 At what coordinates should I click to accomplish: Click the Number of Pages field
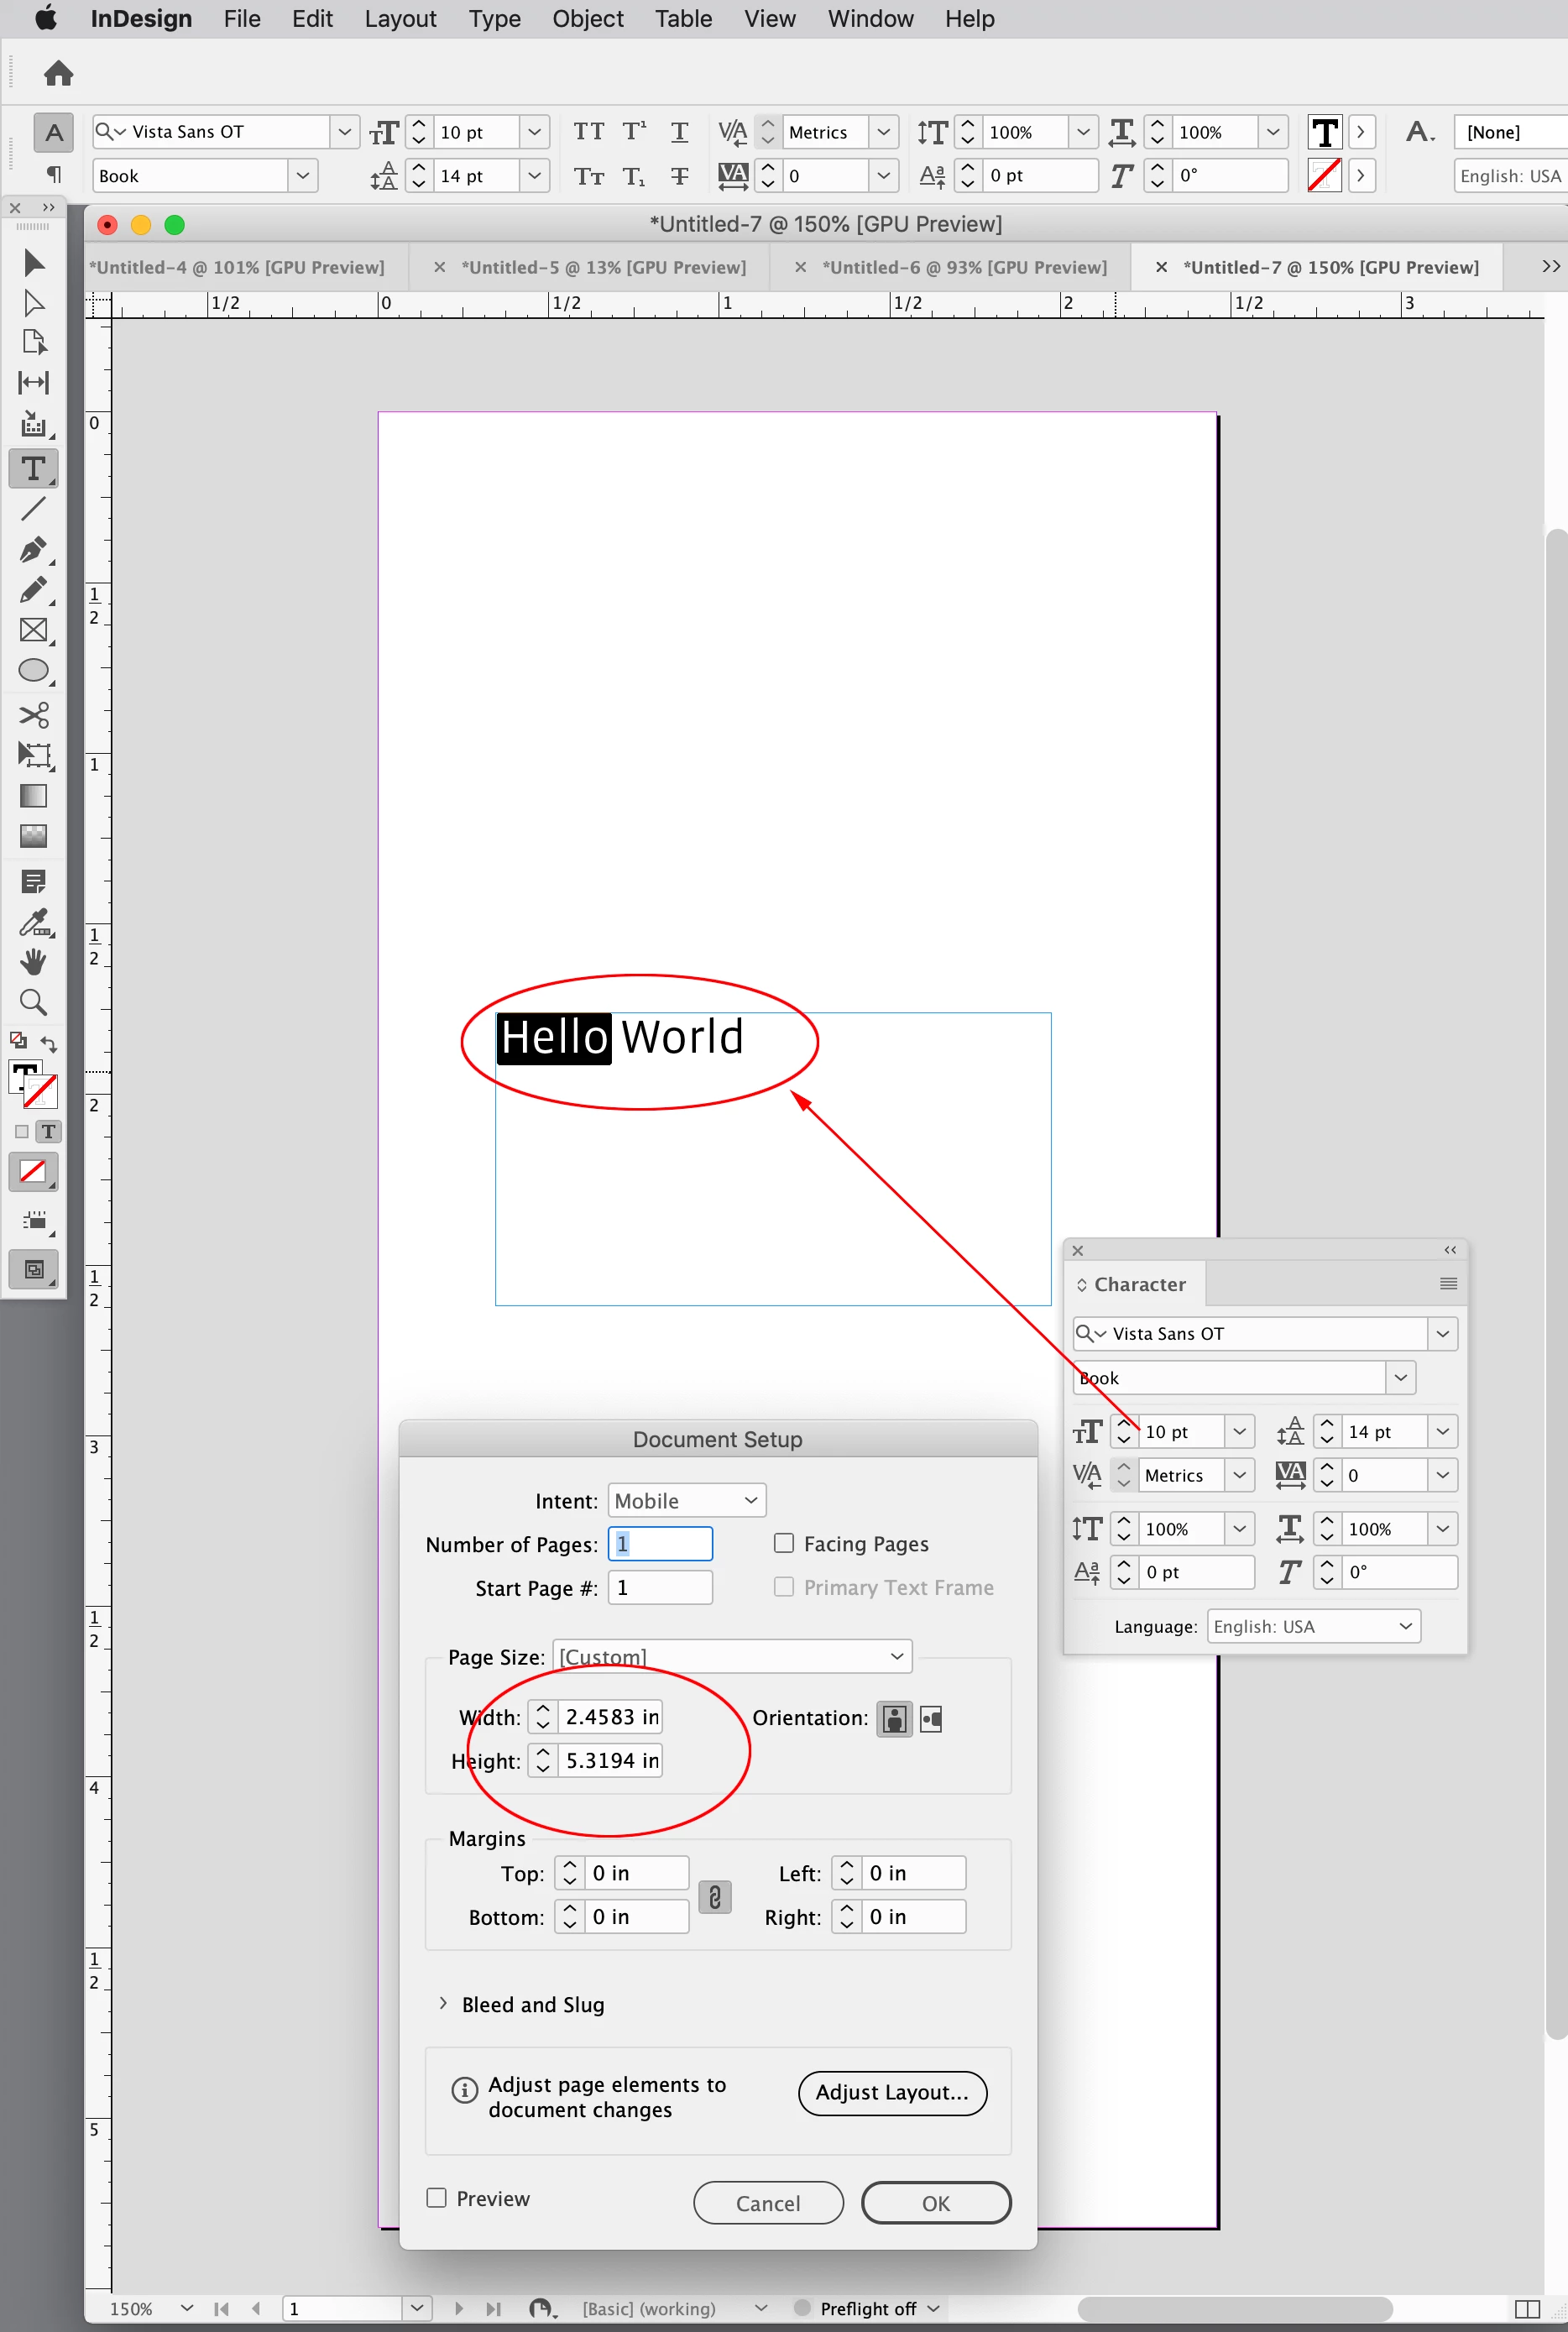tap(660, 1543)
